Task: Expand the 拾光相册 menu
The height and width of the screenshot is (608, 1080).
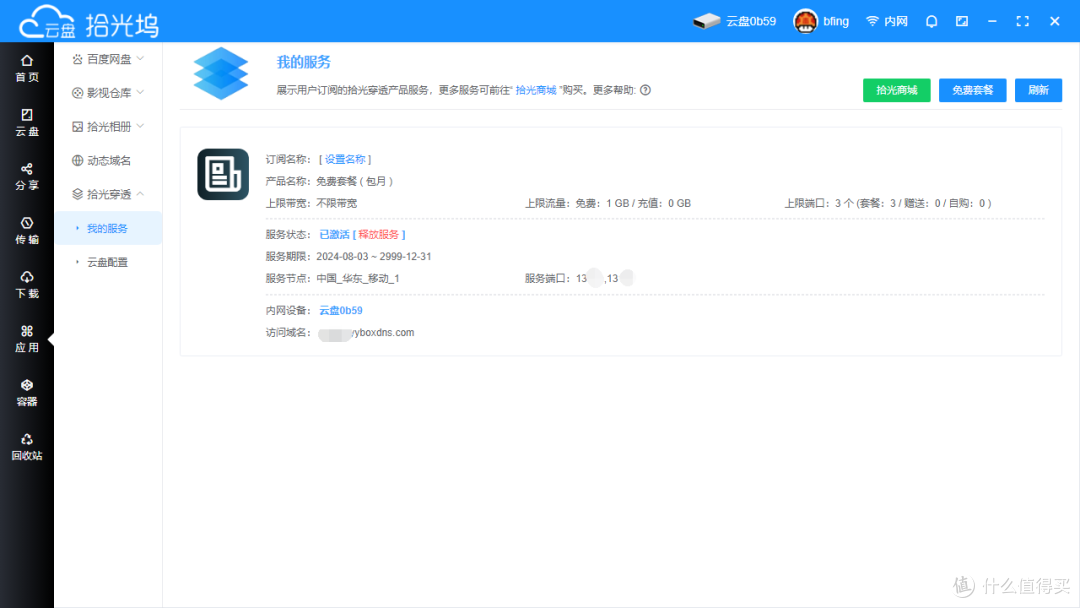Action: pos(108,127)
